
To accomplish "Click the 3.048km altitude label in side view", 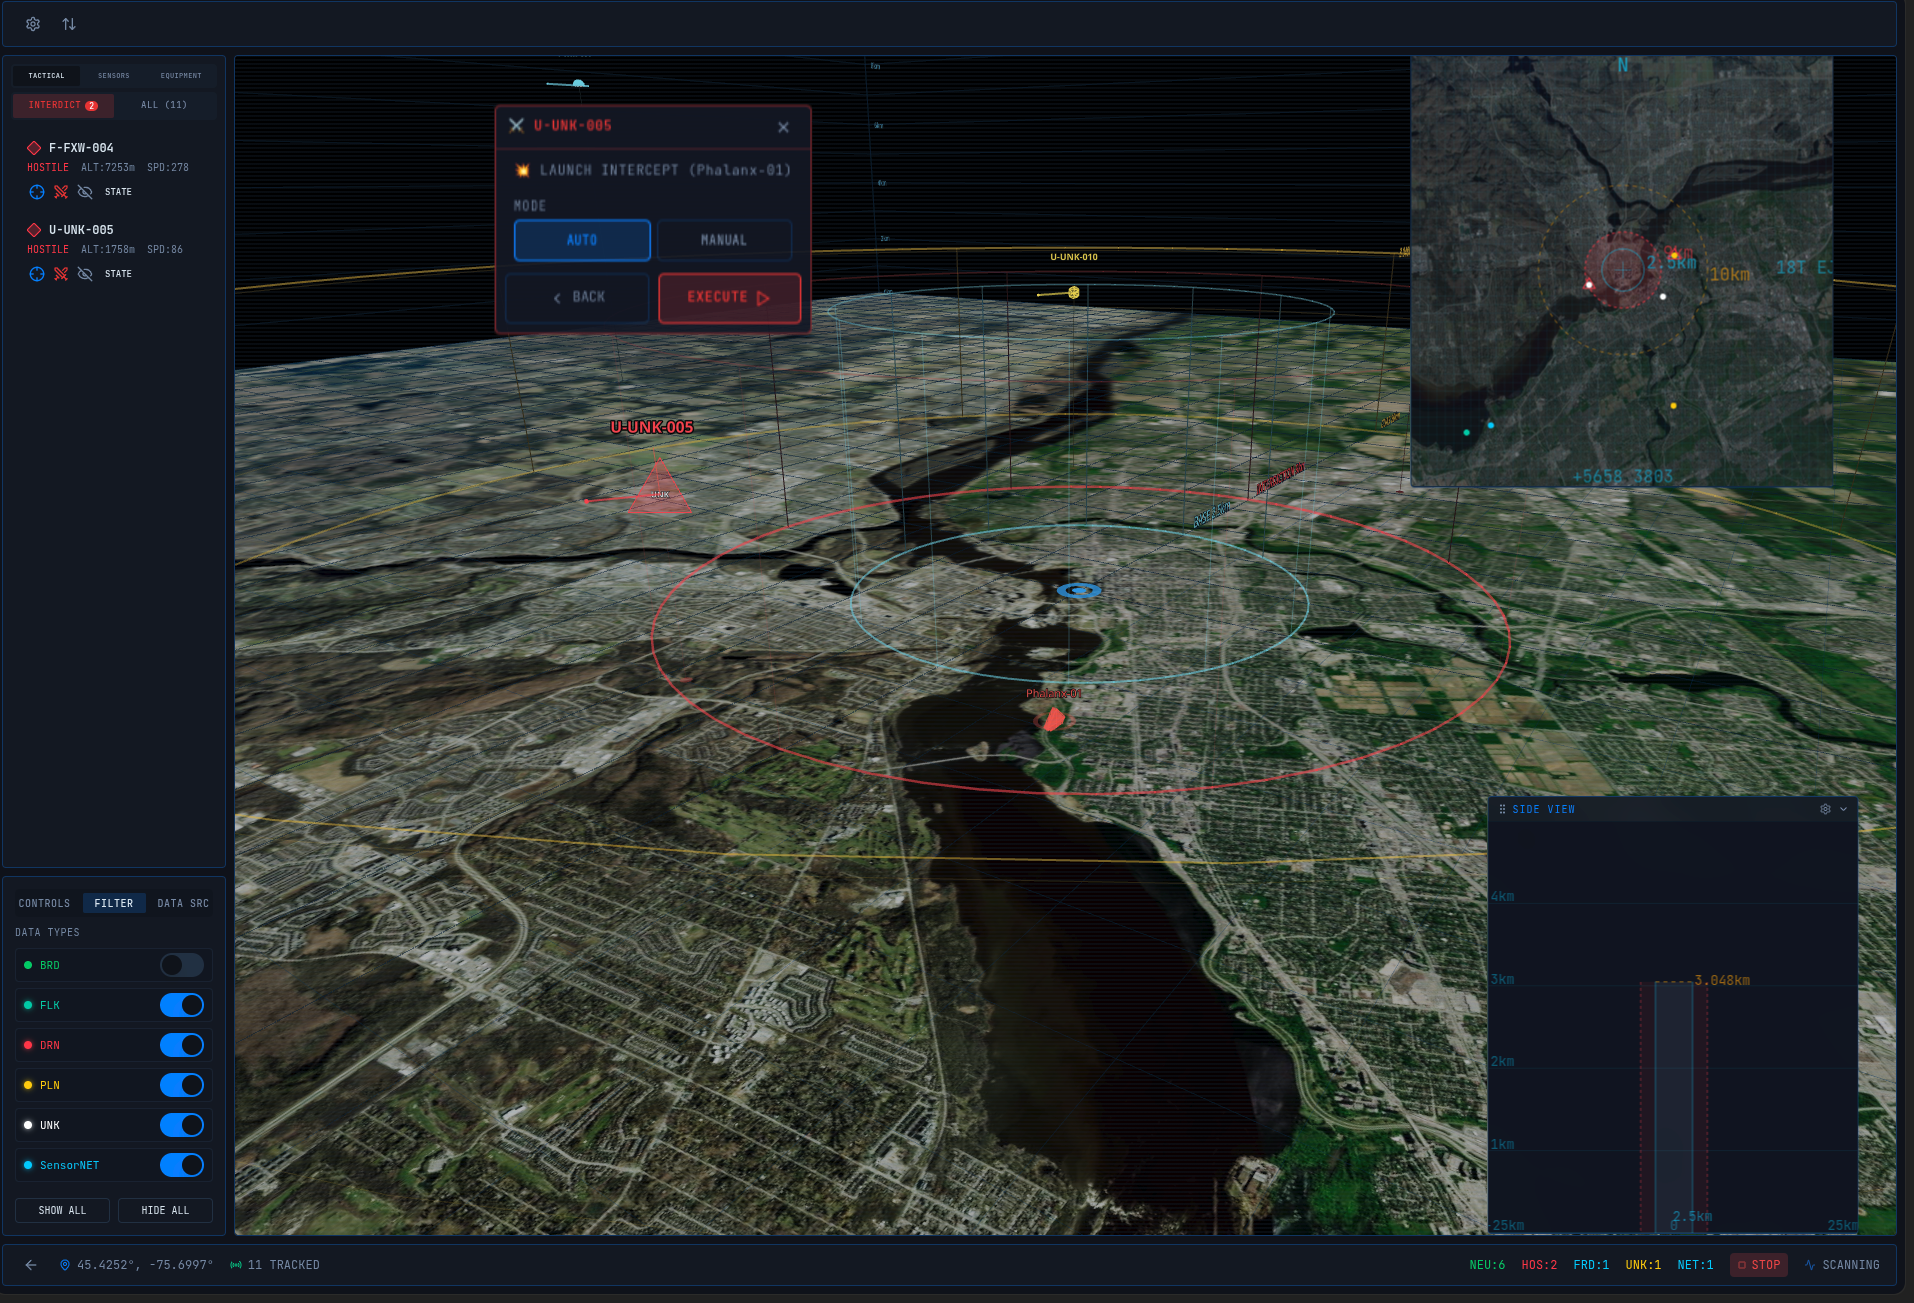I will 1722,980.
